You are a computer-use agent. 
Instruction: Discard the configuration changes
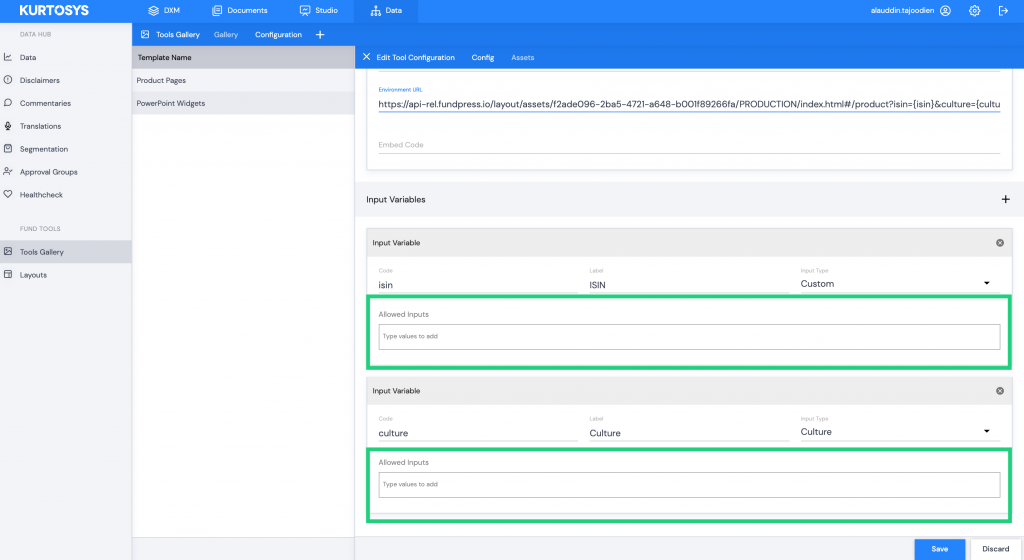tap(995, 549)
